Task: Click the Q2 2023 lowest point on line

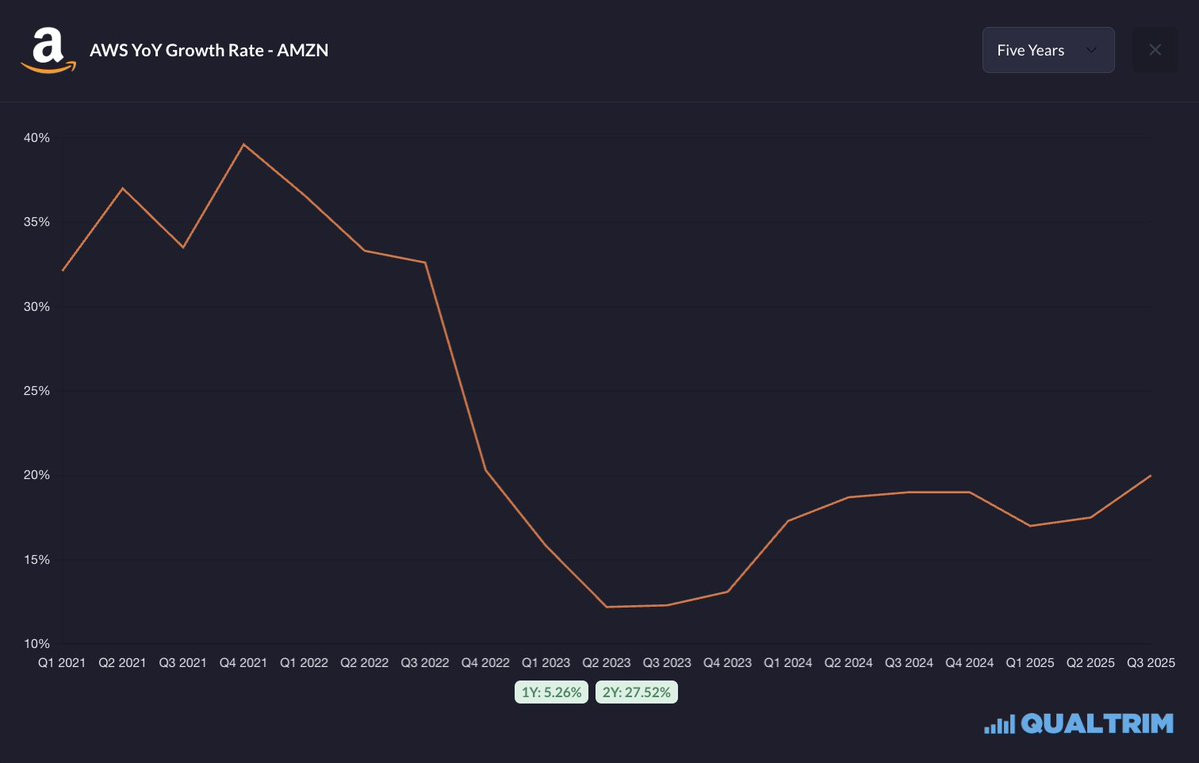Action: 606,607
